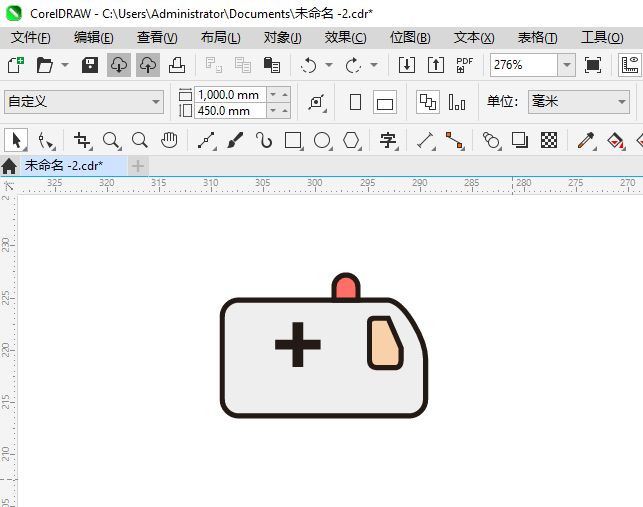Set page to portrait orientation
The width and height of the screenshot is (643, 507).
pyautogui.click(x=356, y=102)
